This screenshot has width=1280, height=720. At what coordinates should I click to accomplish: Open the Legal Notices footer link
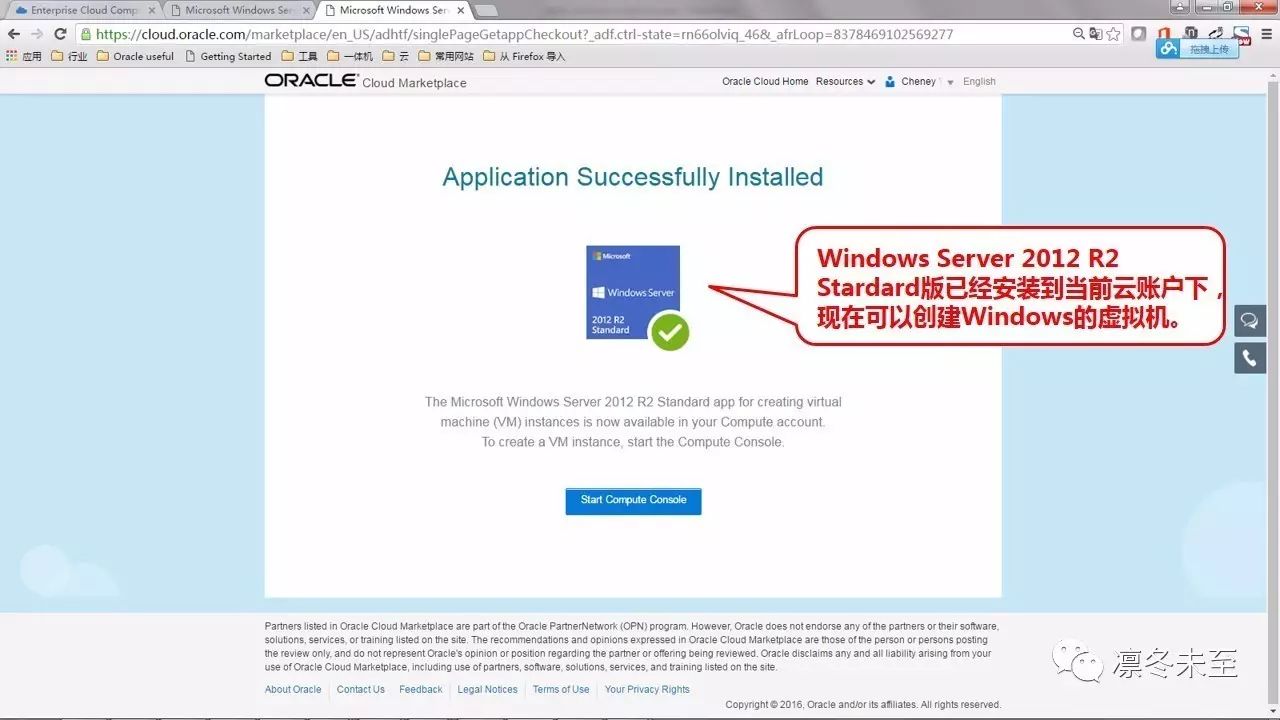click(x=488, y=690)
